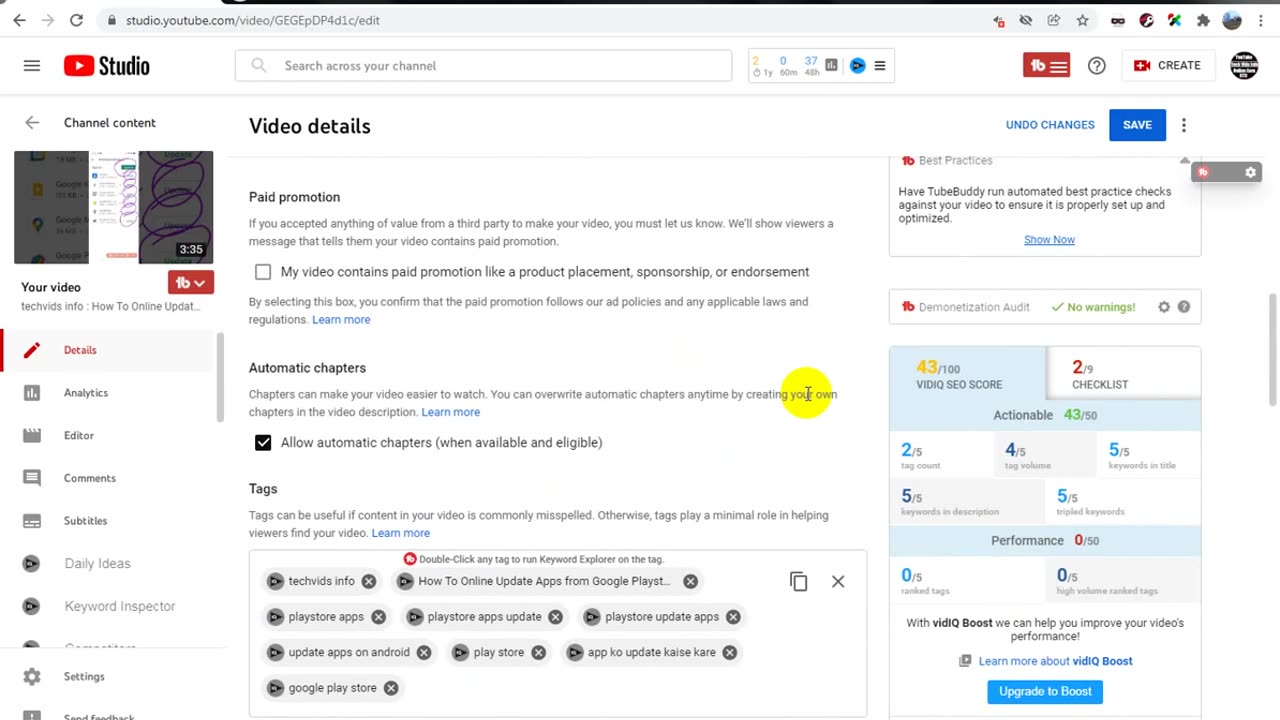Click the SAVE button
The width and height of the screenshot is (1280, 720).
click(x=1137, y=125)
